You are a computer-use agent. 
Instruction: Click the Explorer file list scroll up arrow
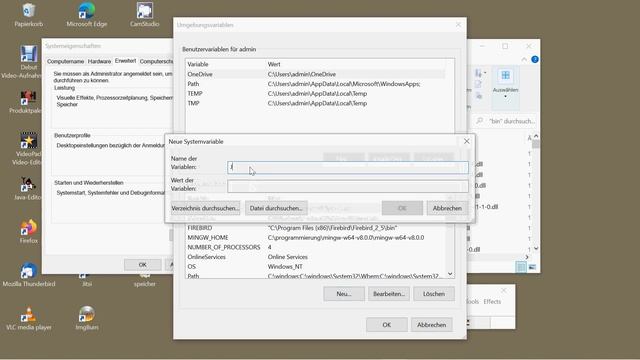click(x=536, y=136)
